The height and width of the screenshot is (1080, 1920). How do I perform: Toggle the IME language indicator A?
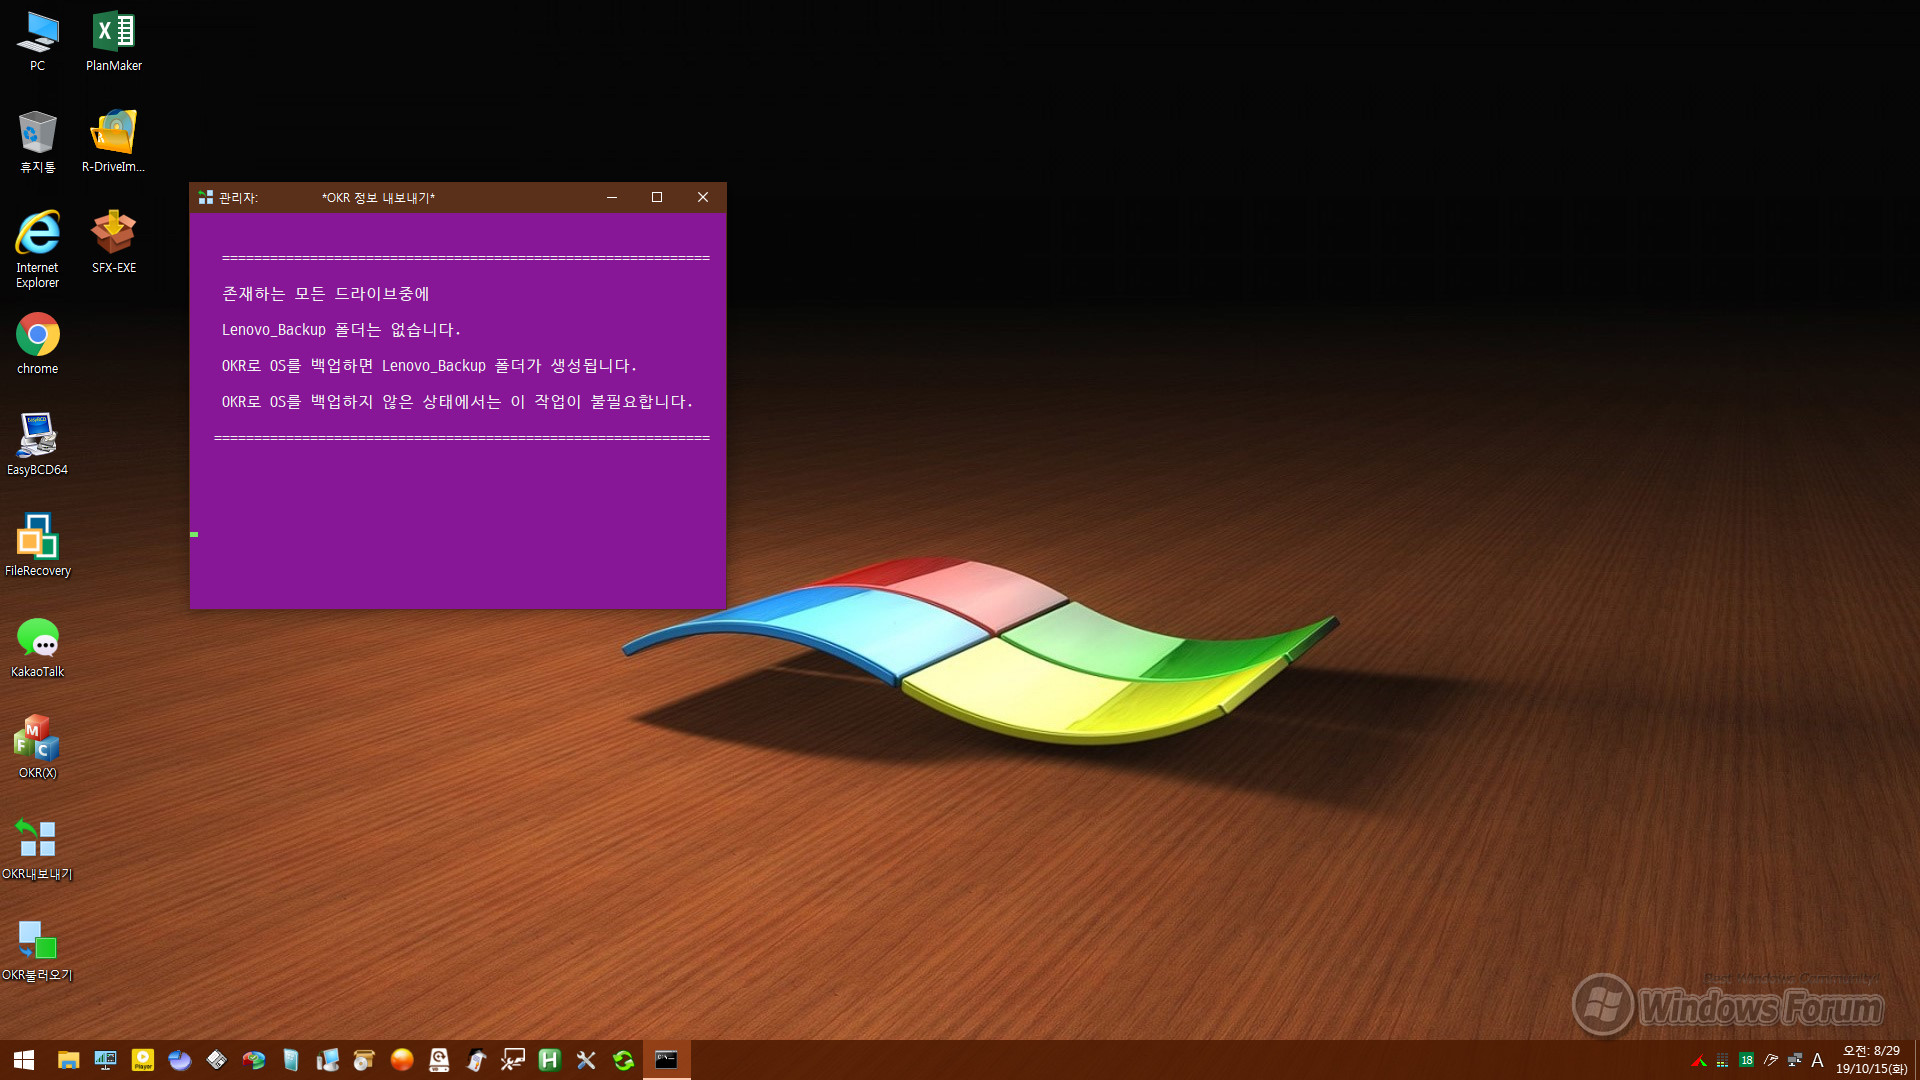(1818, 1060)
